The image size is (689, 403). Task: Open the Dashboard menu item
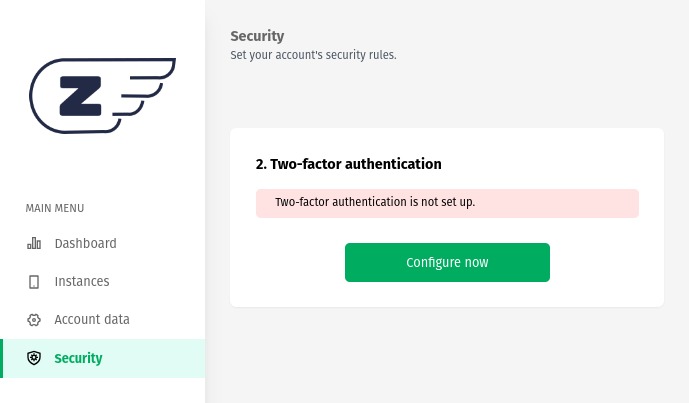click(x=85, y=243)
